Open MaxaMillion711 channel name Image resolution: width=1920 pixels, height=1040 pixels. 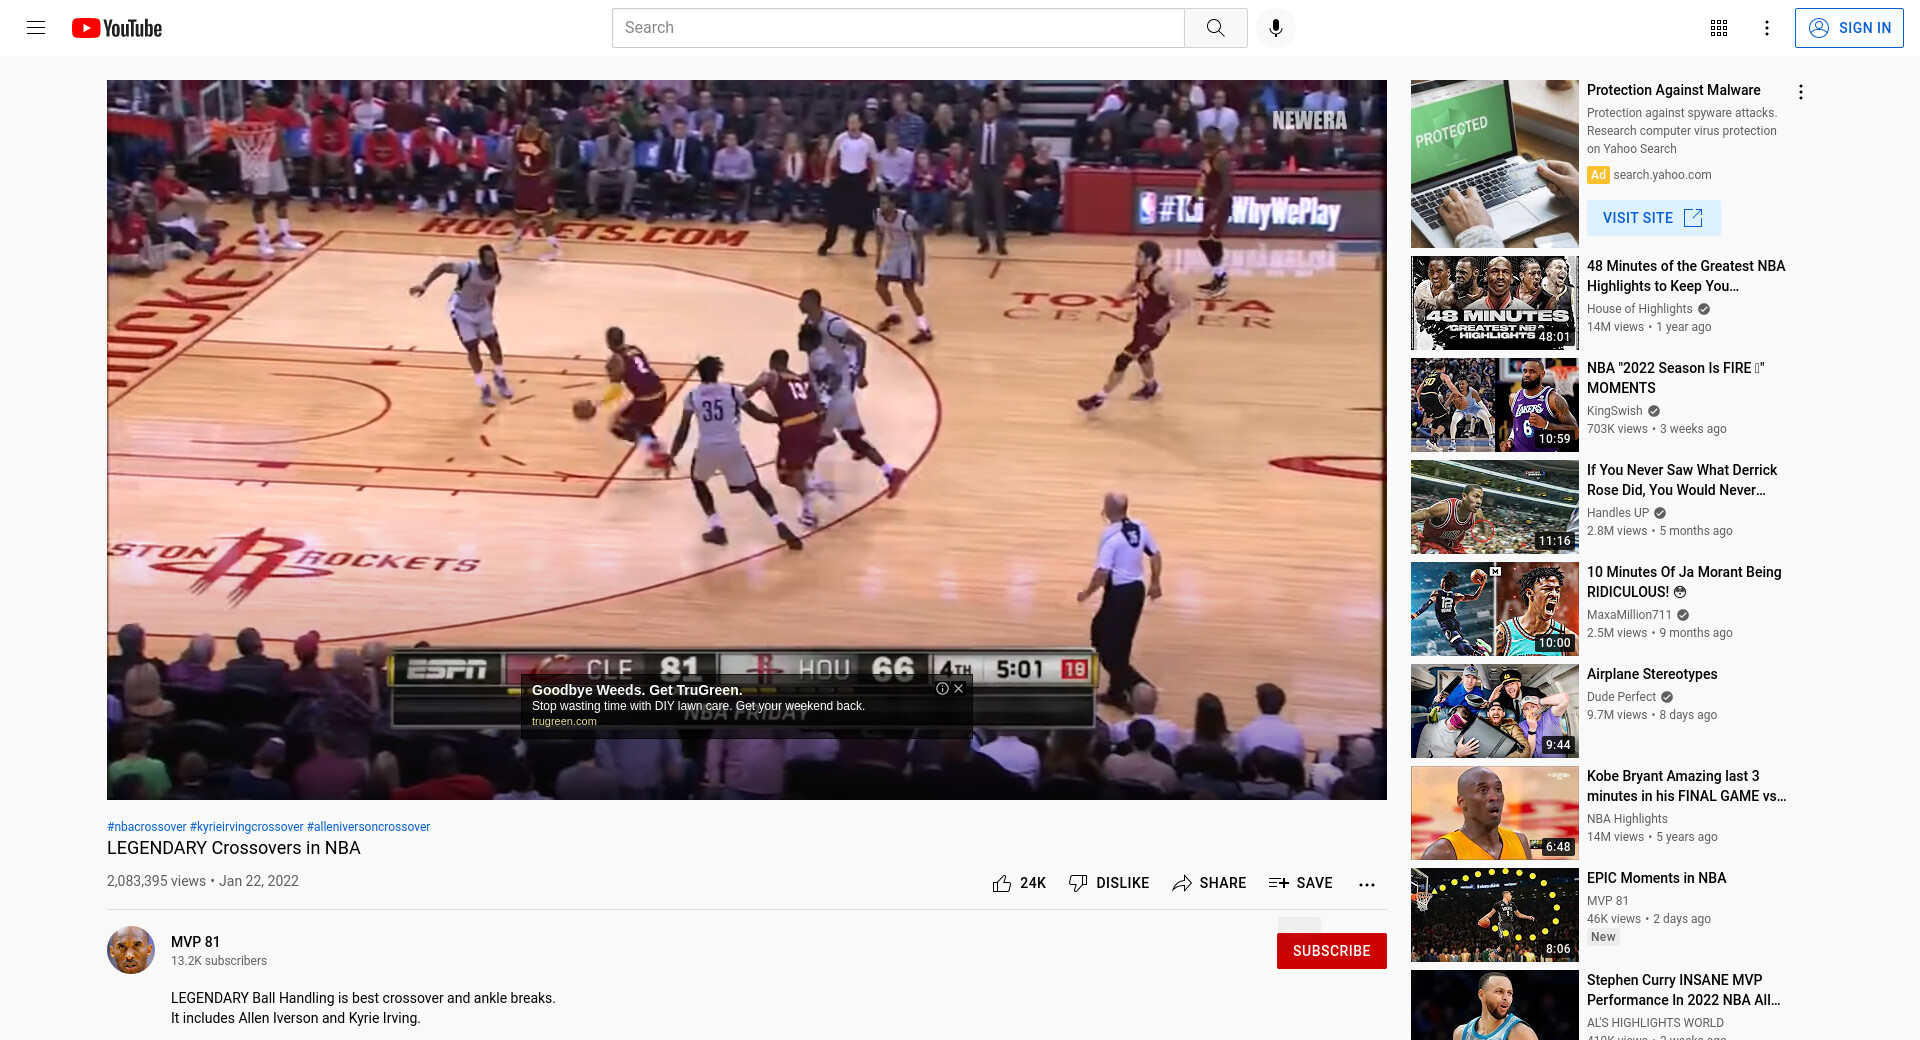tap(1629, 615)
